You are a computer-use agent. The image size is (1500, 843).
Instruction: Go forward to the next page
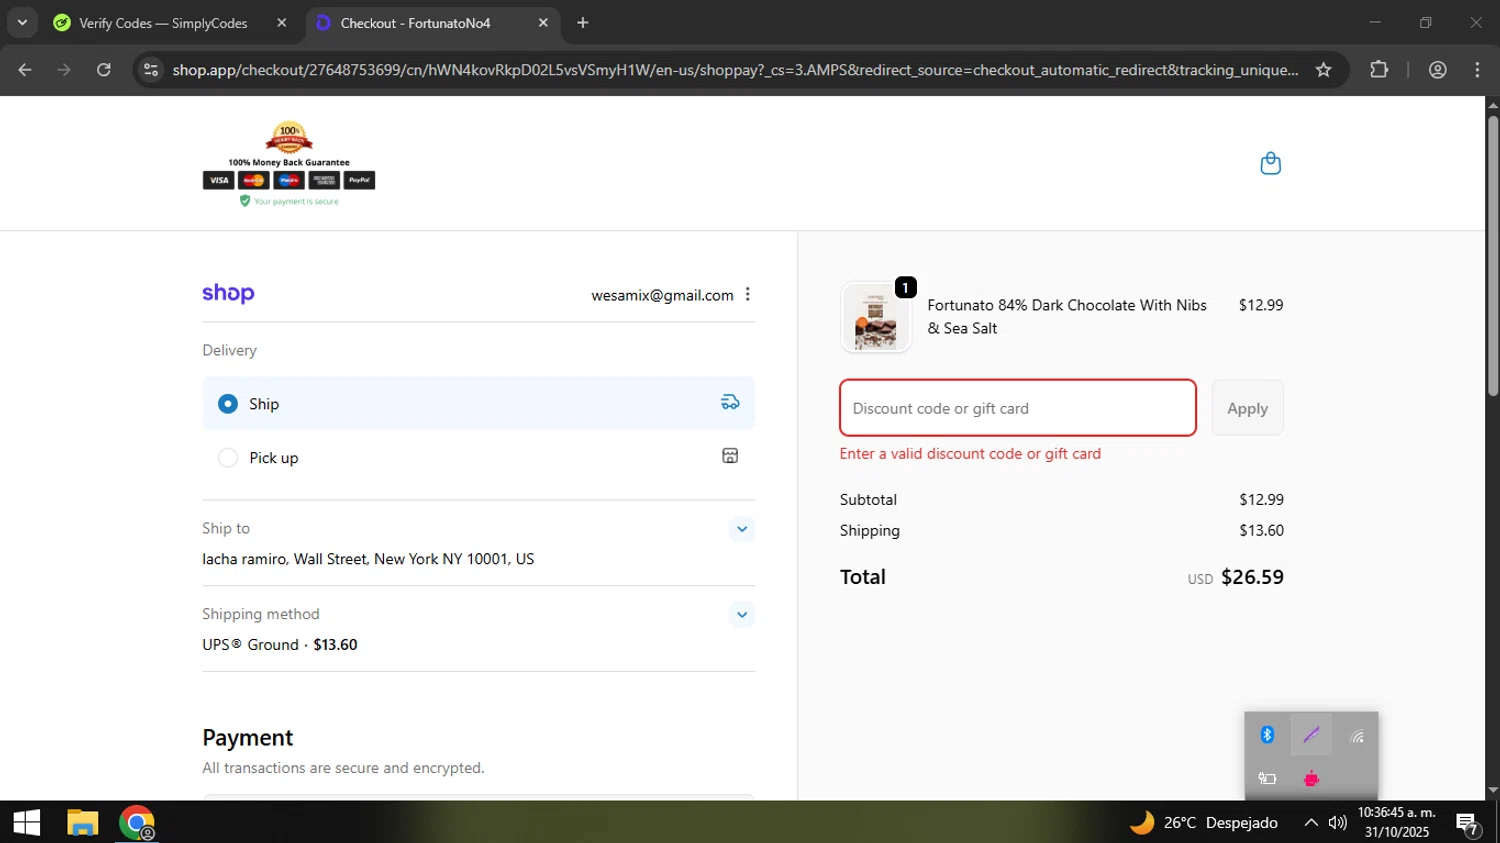pos(64,69)
